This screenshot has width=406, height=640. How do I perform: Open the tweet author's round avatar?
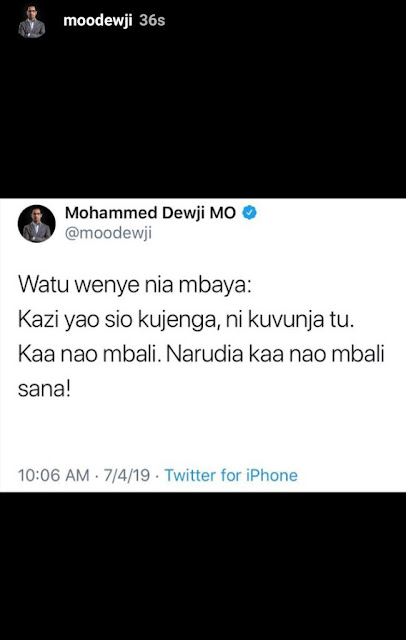click(x=36, y=224)
